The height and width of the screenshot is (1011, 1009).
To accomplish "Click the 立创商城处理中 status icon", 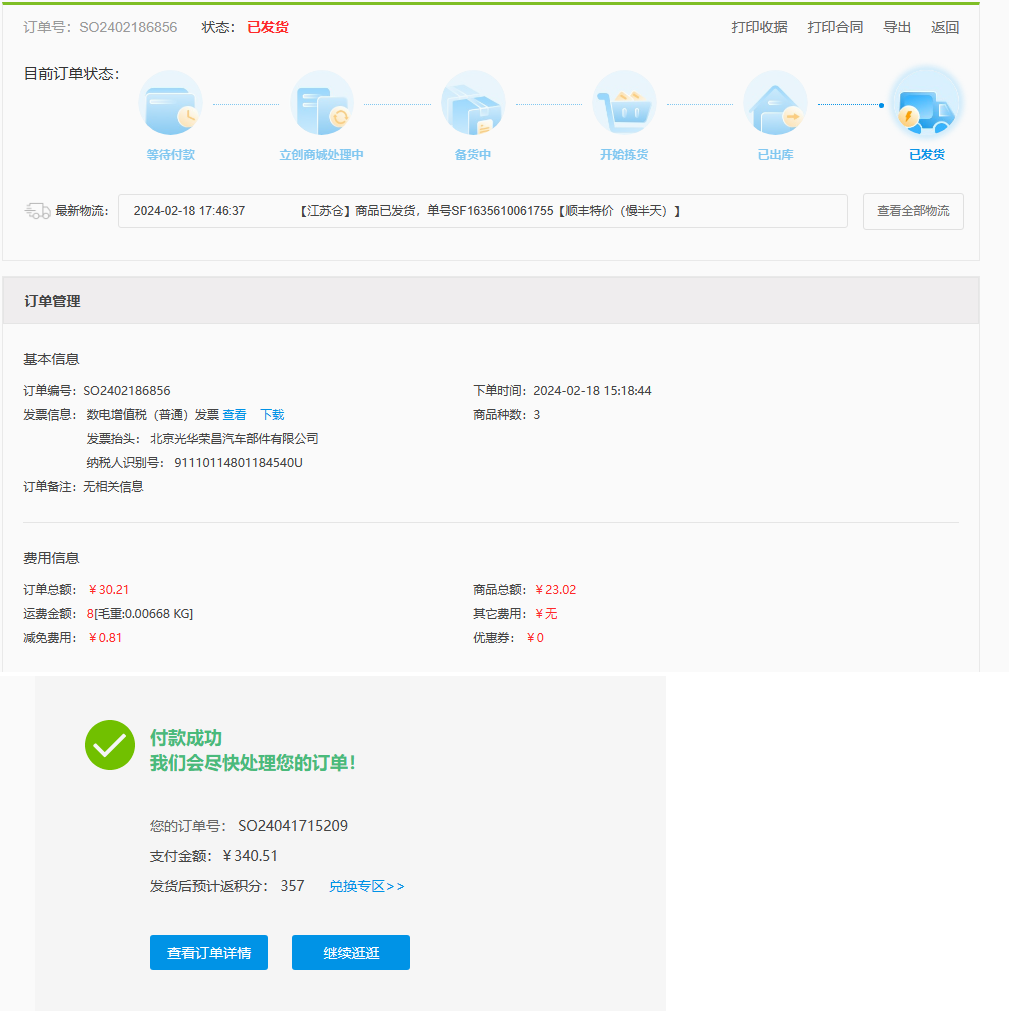I will pyautogui.click(x=322, y=103).
